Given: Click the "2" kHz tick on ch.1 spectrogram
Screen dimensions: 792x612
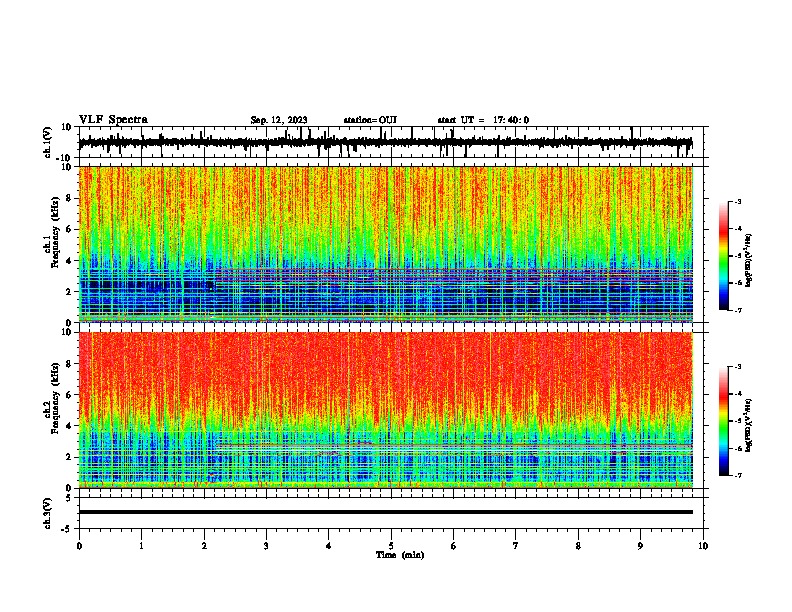Looking at the screenshot, I should (69, 291).
